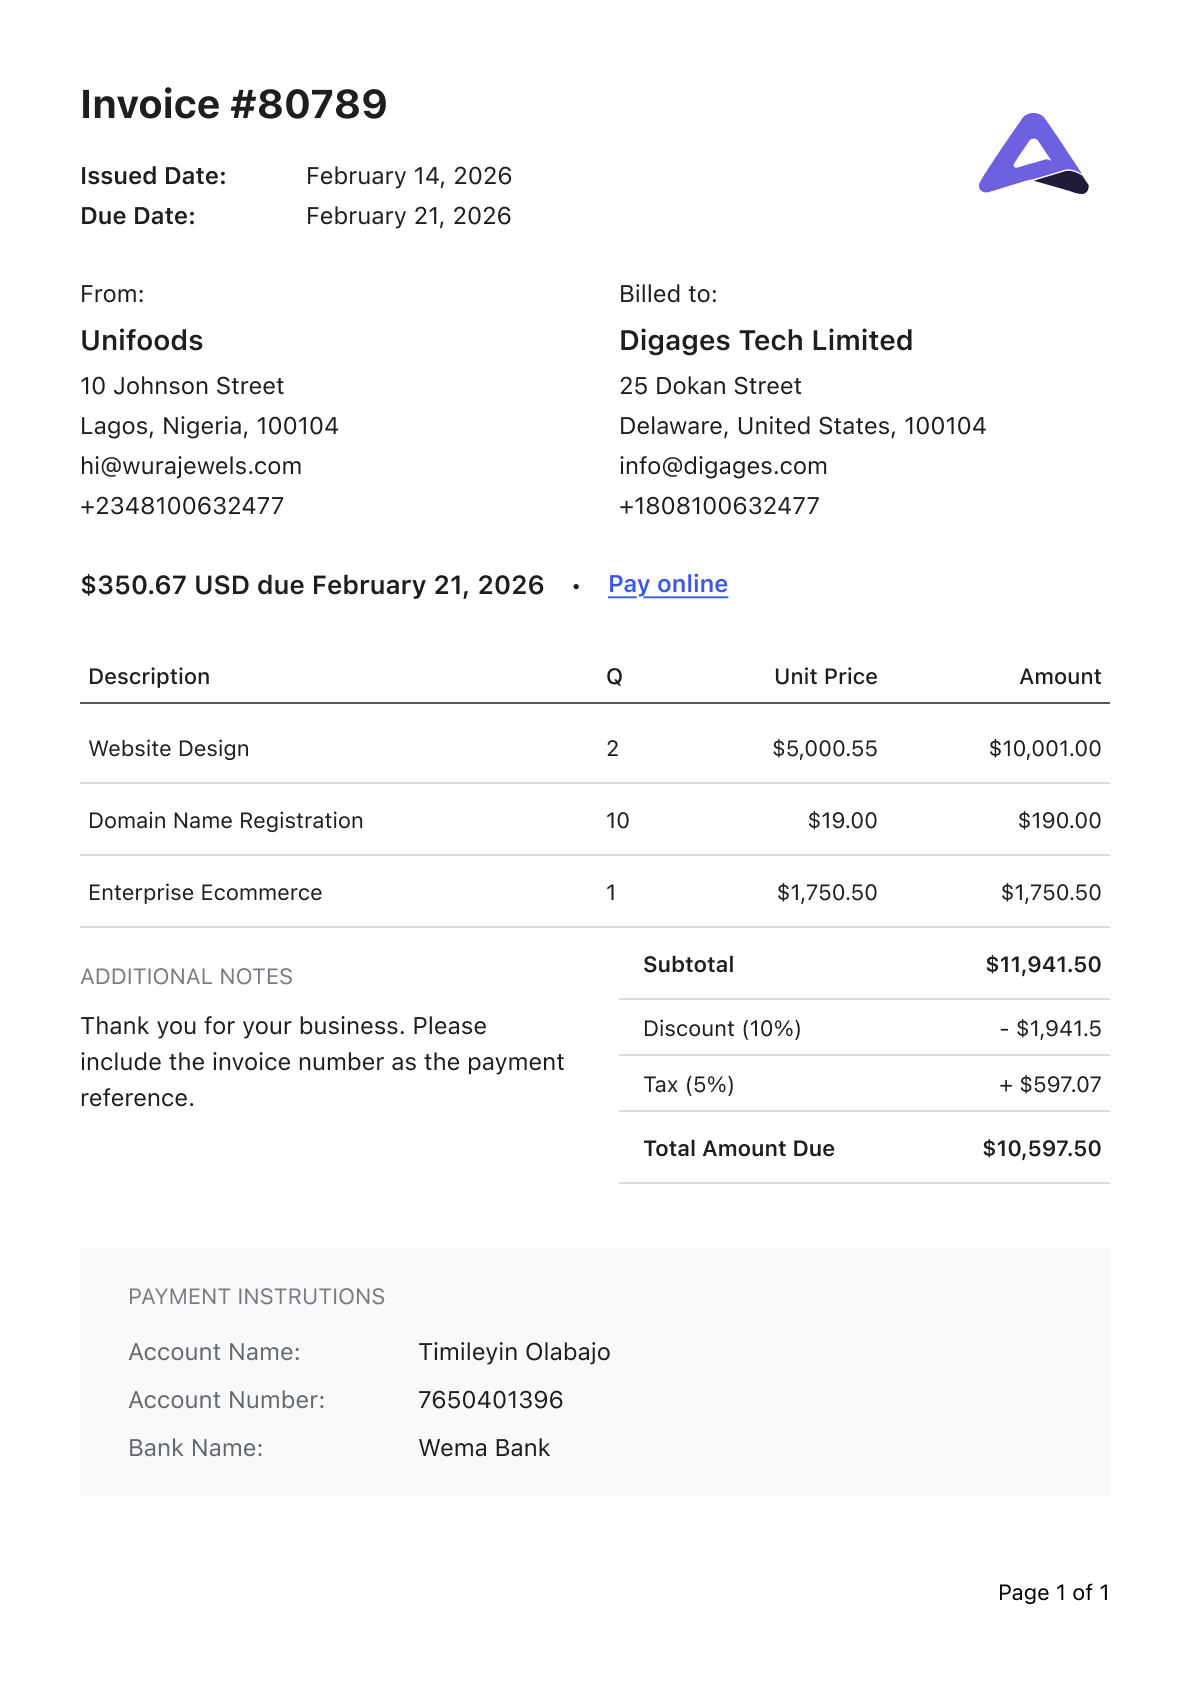Click the Q column header
The width and height of the screenshot is (1190, 1684).
pyautogui.click(x=615, y=677)
